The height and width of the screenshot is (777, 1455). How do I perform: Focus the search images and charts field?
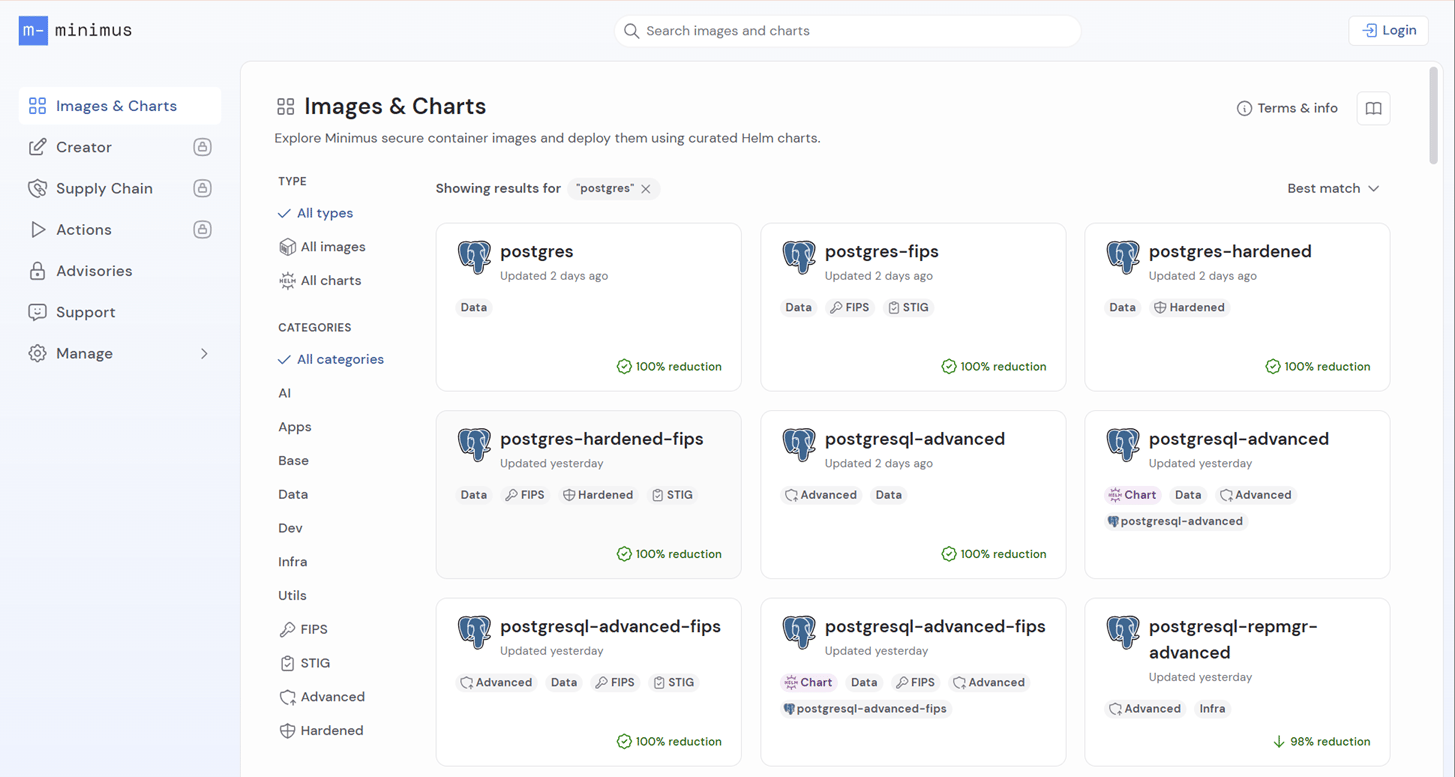(847, 31)
